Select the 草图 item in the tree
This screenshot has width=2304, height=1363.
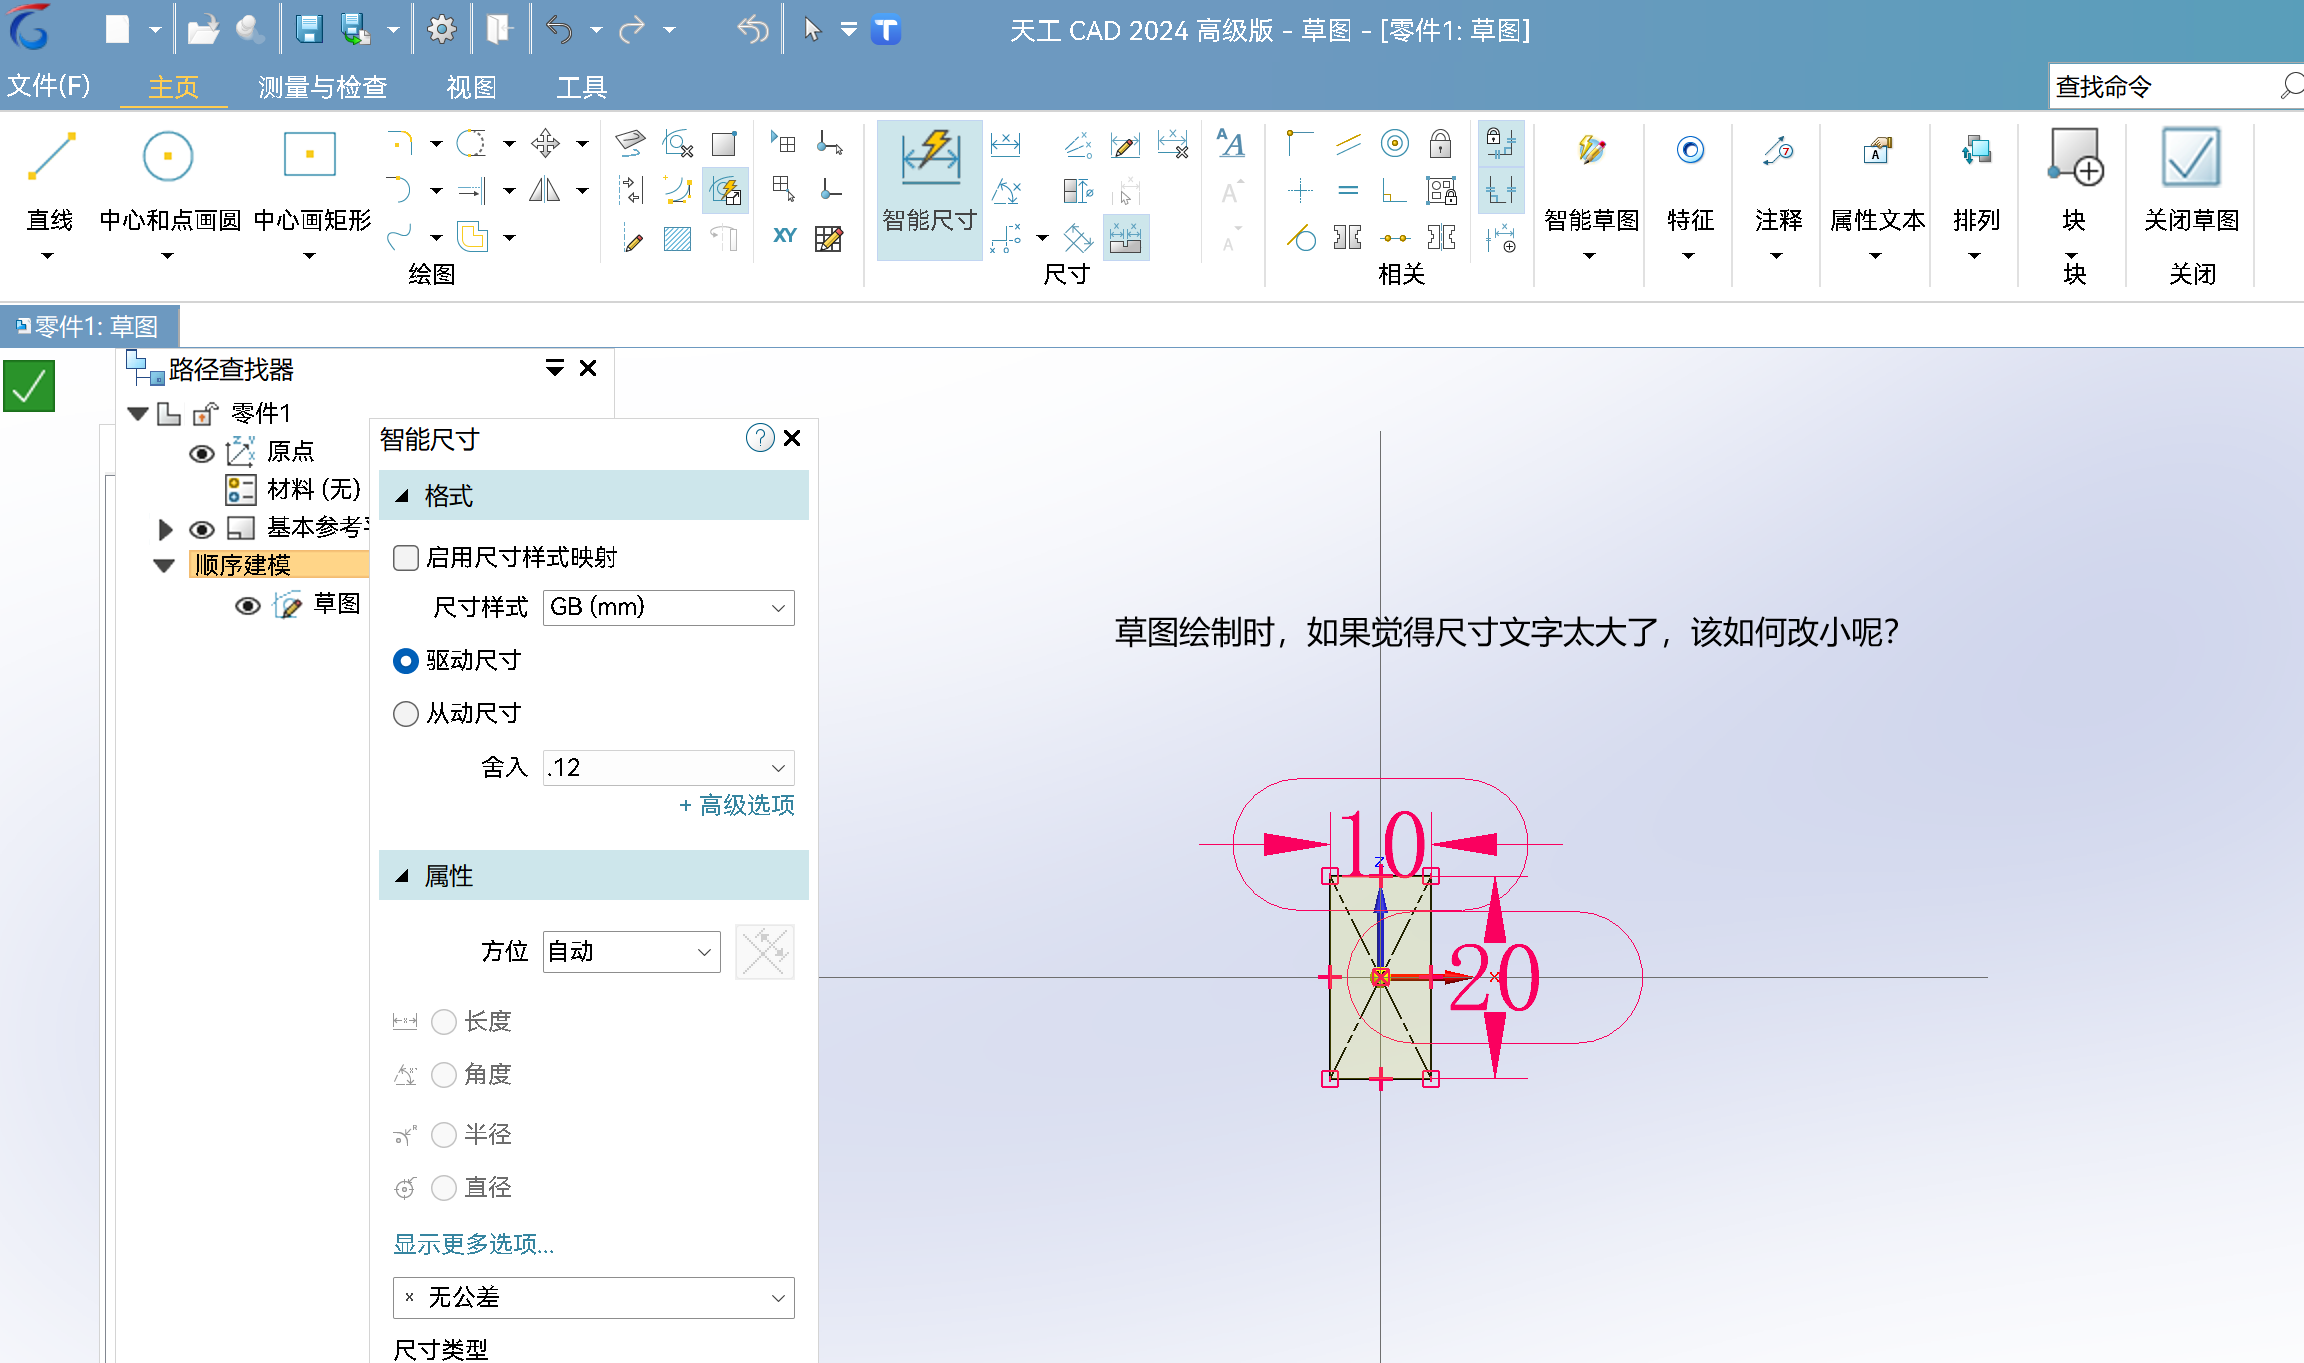click(337, 604)
